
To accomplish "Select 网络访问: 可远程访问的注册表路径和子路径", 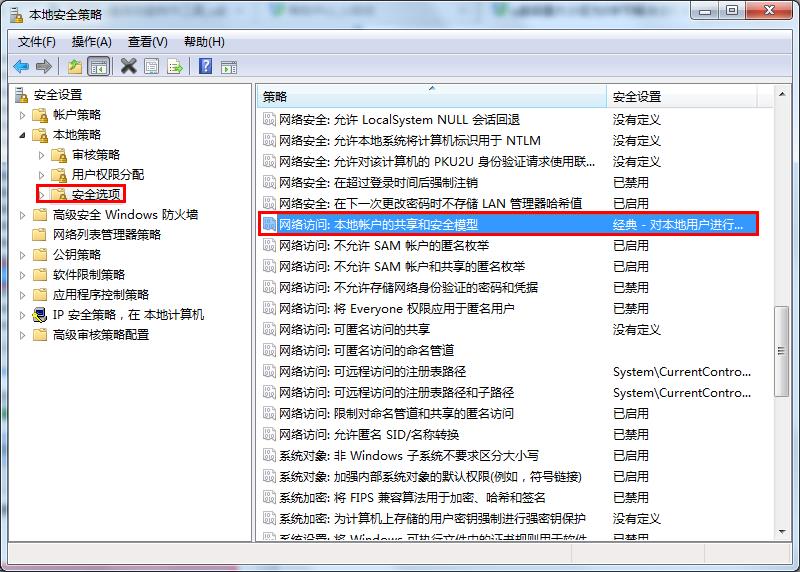I will pos(396,392).
